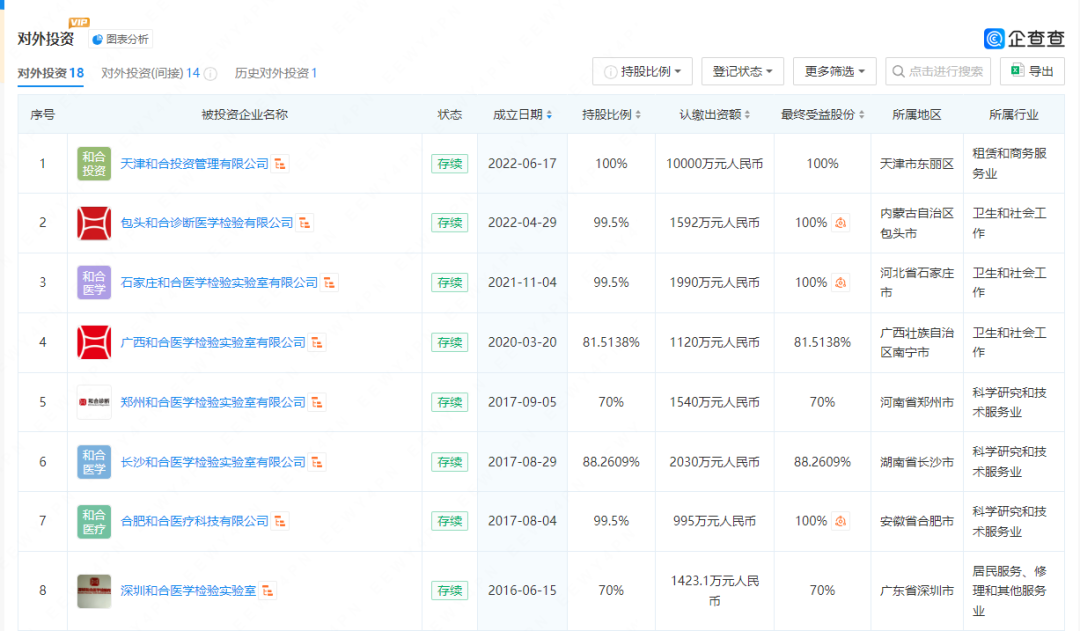Open the 持股比例 filter dropdown
Image resolution: width=1080 pixels, height=631 pixels.
pyautogui.click(x=642, y=72)
